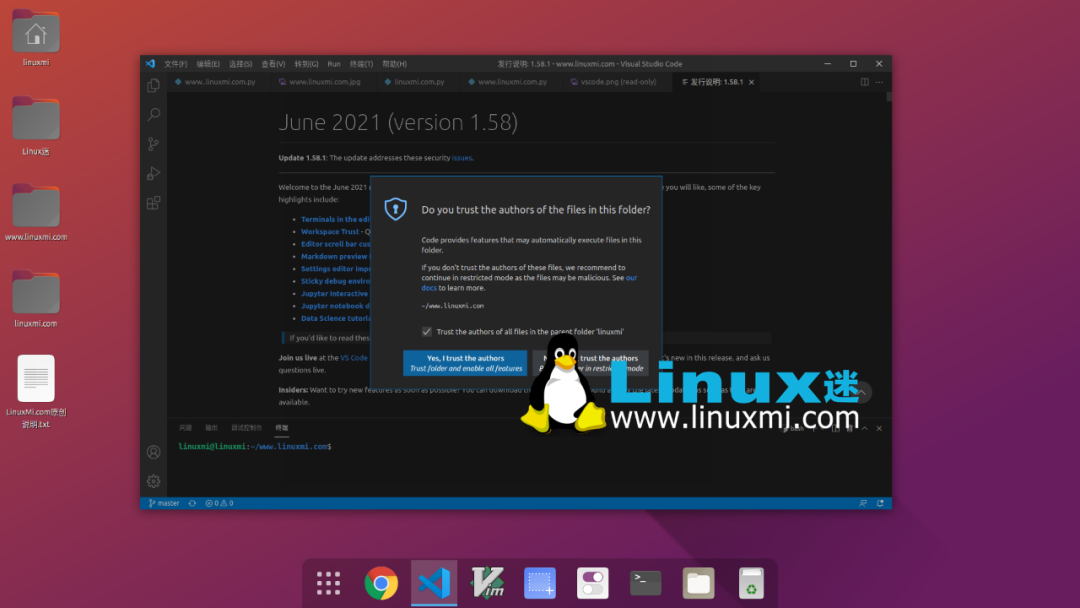Show the applications grid from the dock
Viewport: 1080px width, 608px height.
point(329,583)
